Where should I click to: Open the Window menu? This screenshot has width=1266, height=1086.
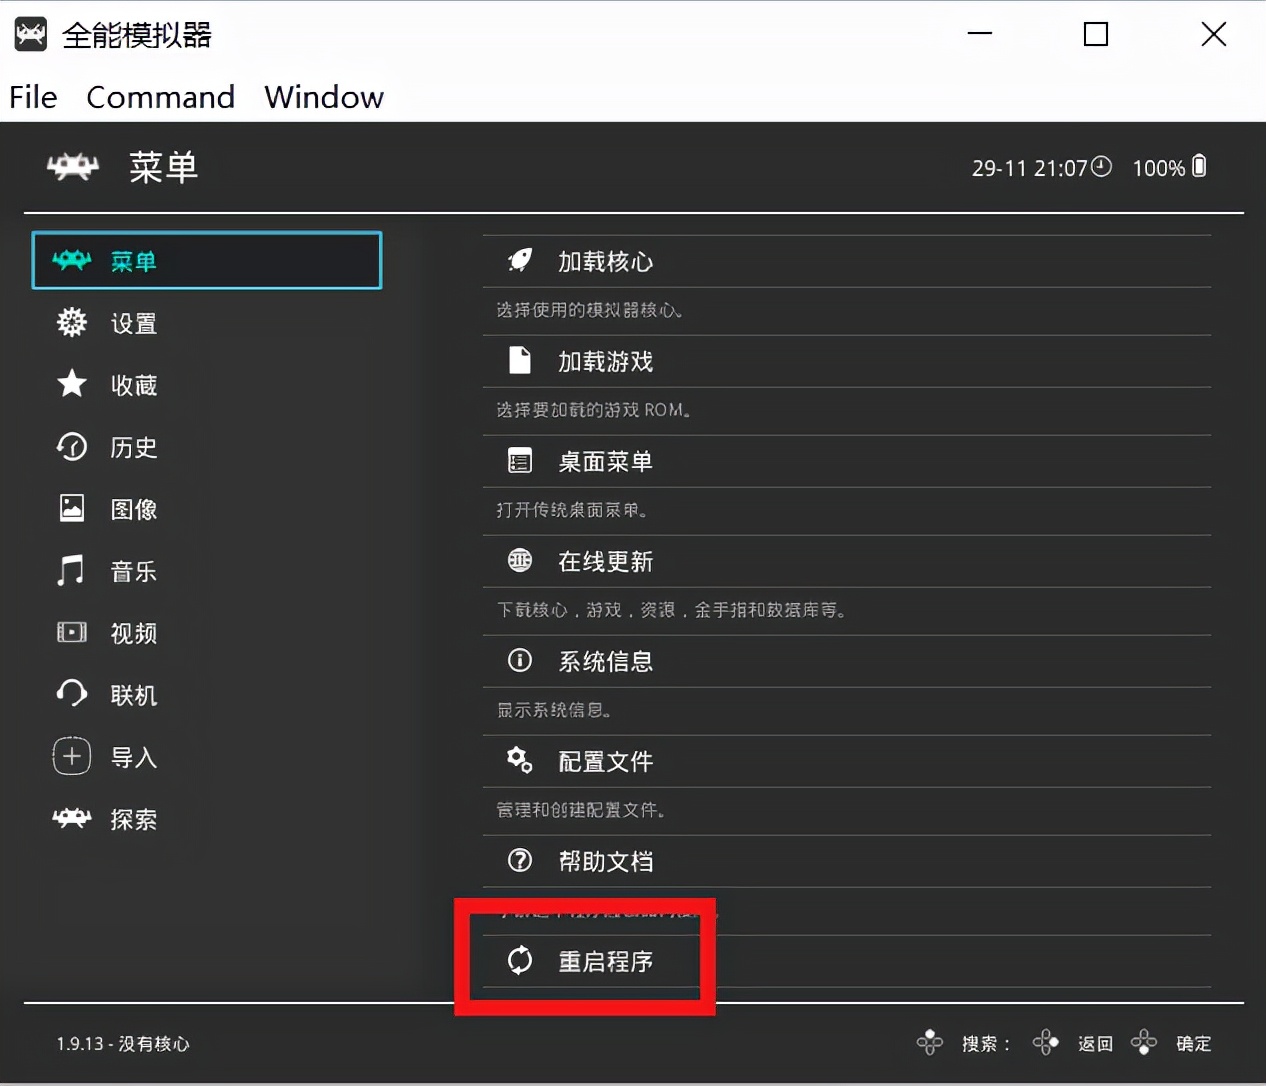tap(323, 97)
